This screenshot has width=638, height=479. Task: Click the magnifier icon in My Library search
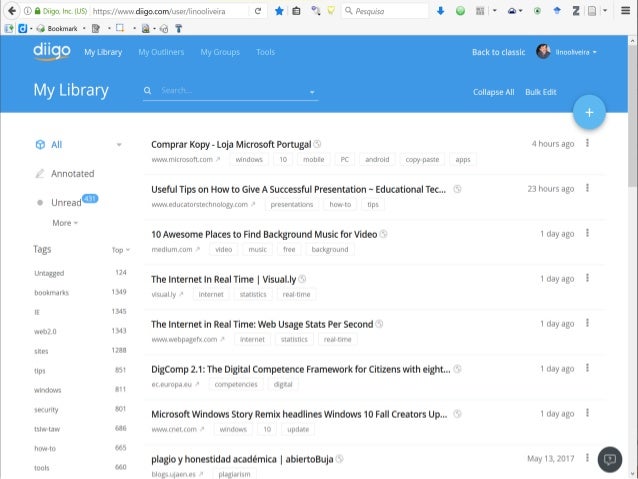click(x=147, y=91)
